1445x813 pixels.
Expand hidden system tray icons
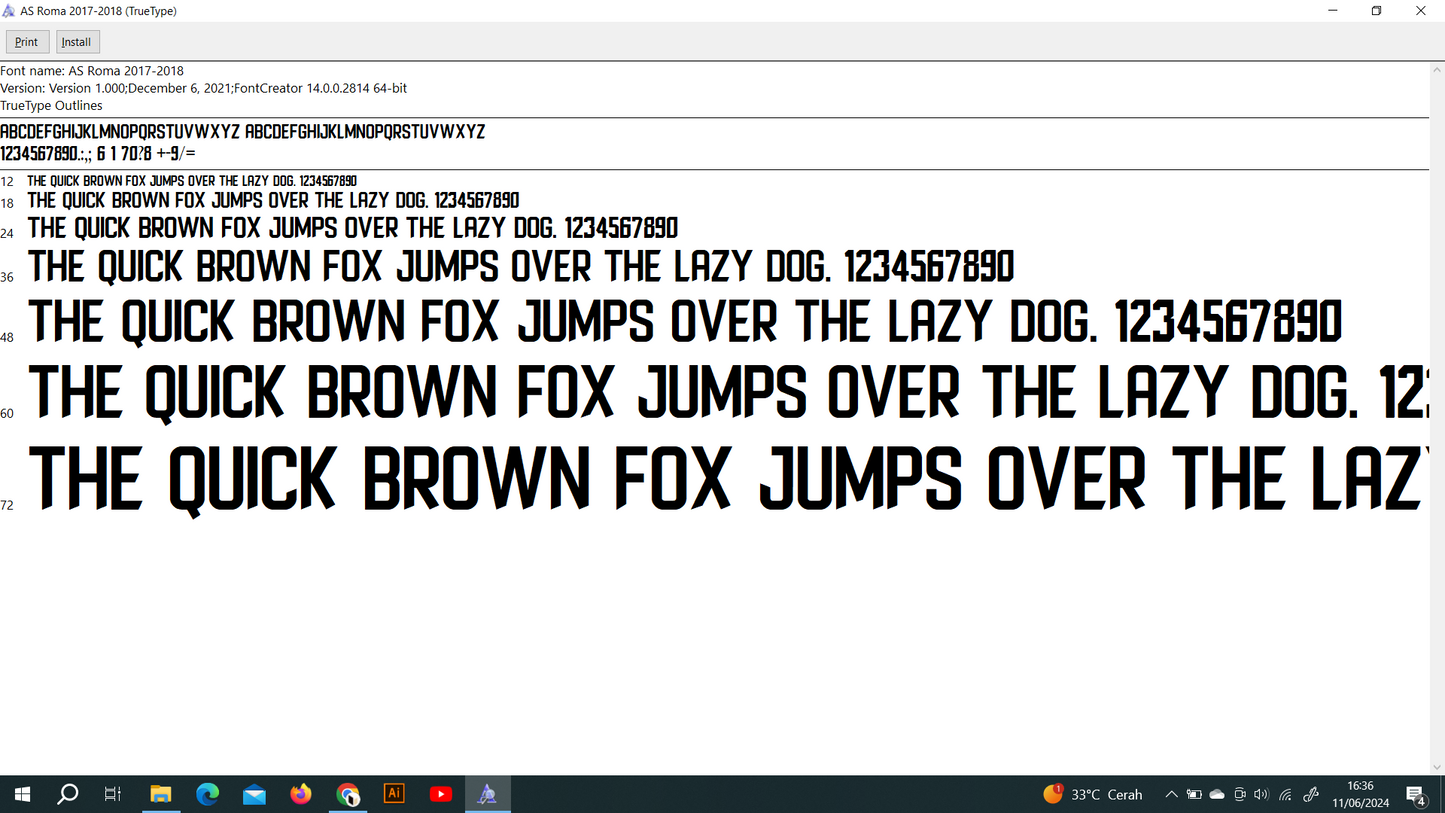click(1171, 794)
